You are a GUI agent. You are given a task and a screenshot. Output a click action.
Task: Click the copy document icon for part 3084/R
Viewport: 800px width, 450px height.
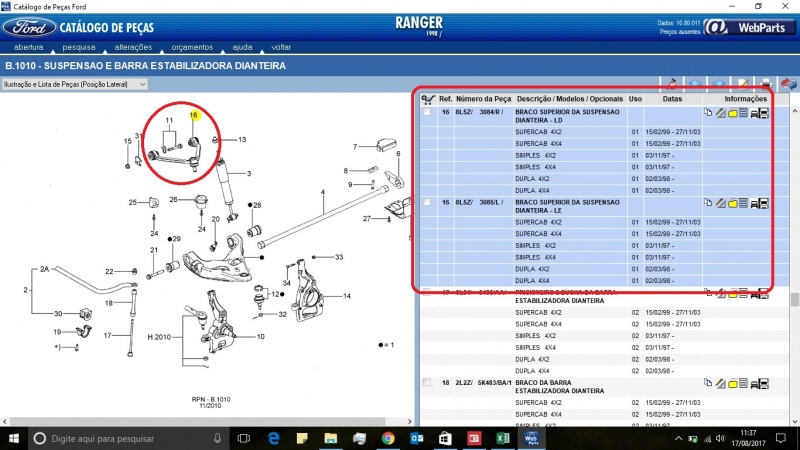pos(708,113)
